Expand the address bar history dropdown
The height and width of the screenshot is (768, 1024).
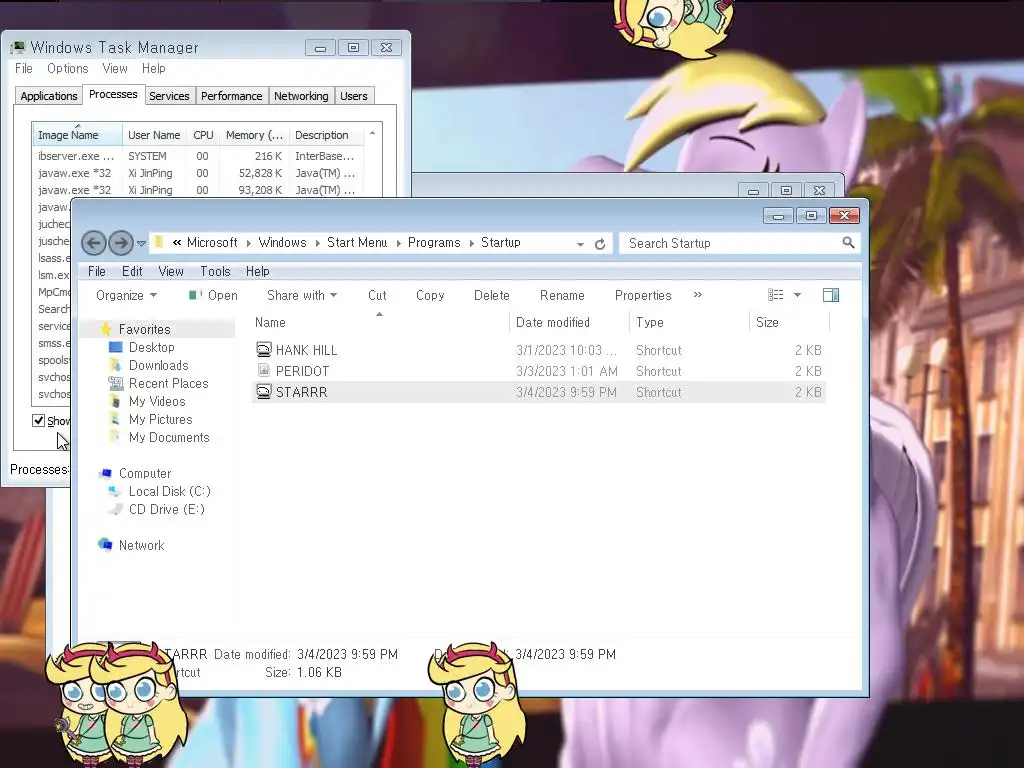580,244
